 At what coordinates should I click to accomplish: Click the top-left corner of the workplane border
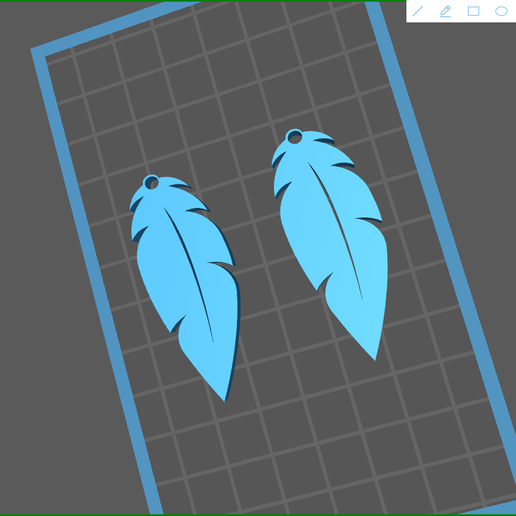37,53
